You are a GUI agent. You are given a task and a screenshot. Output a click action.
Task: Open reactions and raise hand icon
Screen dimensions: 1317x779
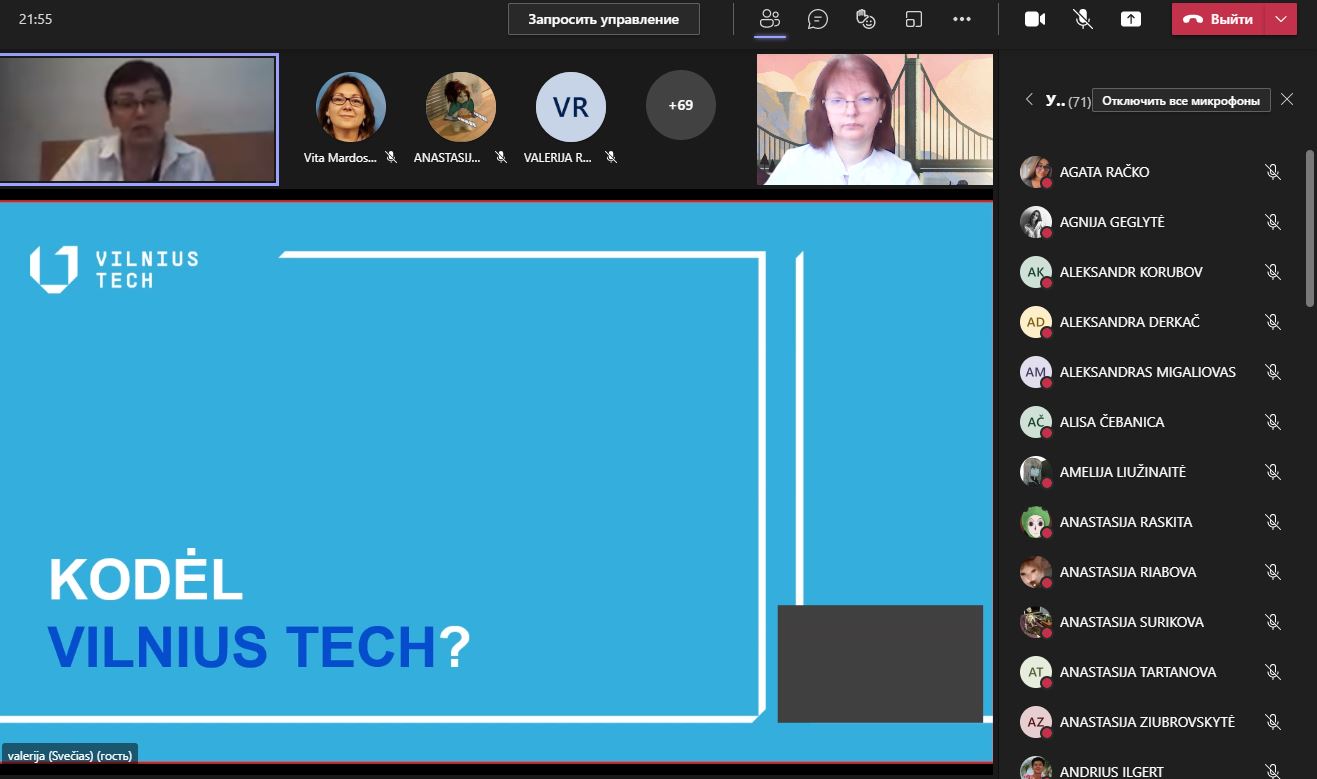(x=866, y=19)
